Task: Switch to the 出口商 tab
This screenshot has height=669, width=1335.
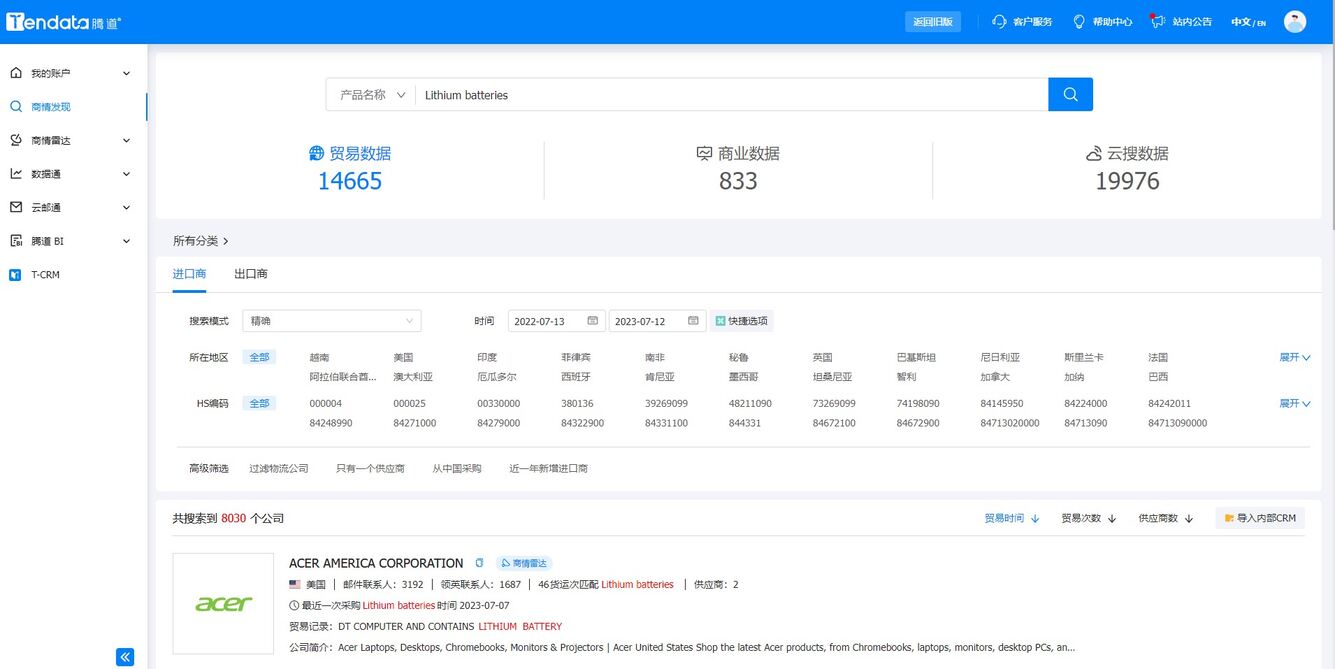Action: point(251,273)
